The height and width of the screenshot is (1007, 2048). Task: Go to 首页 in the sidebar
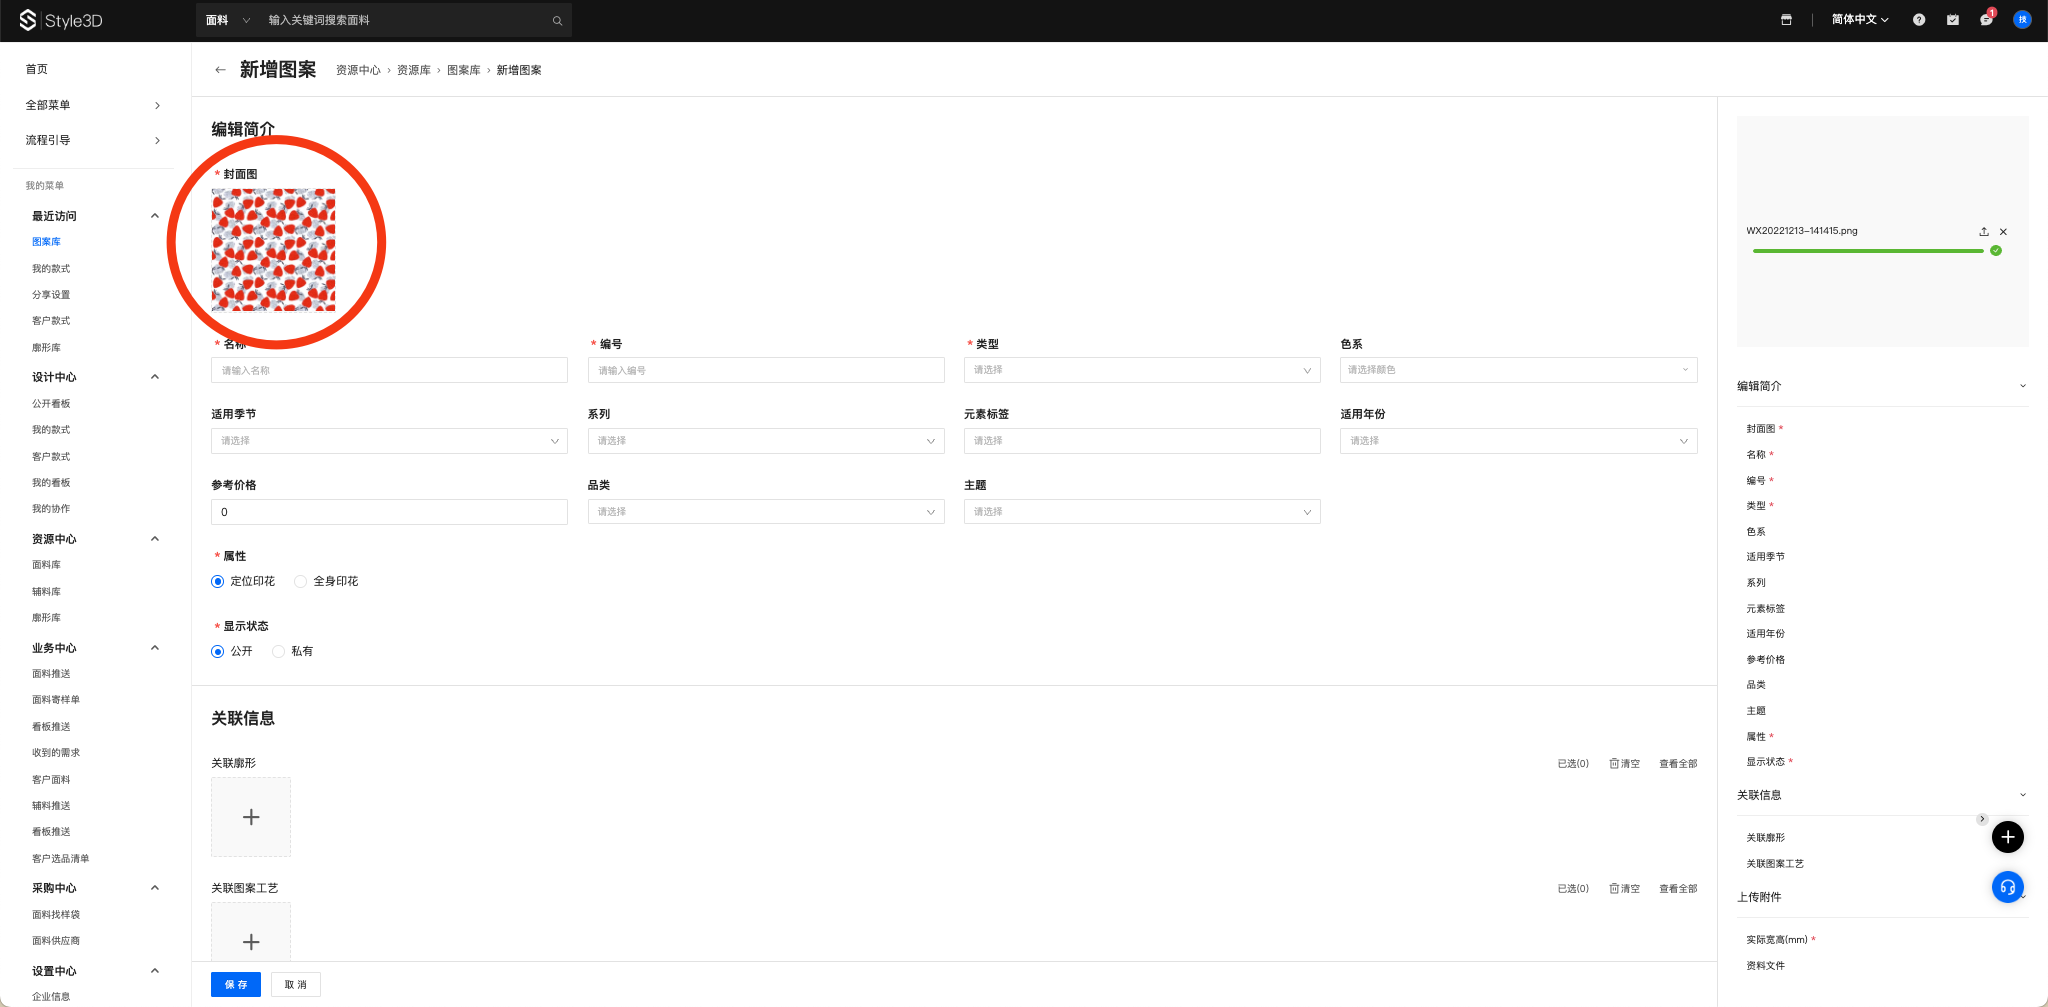(37, 69)
